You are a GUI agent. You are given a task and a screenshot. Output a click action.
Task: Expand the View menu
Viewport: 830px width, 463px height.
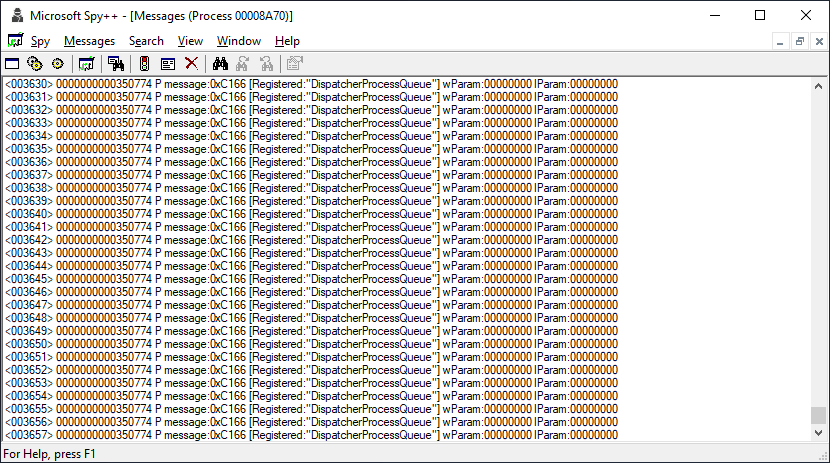[190, 41]
